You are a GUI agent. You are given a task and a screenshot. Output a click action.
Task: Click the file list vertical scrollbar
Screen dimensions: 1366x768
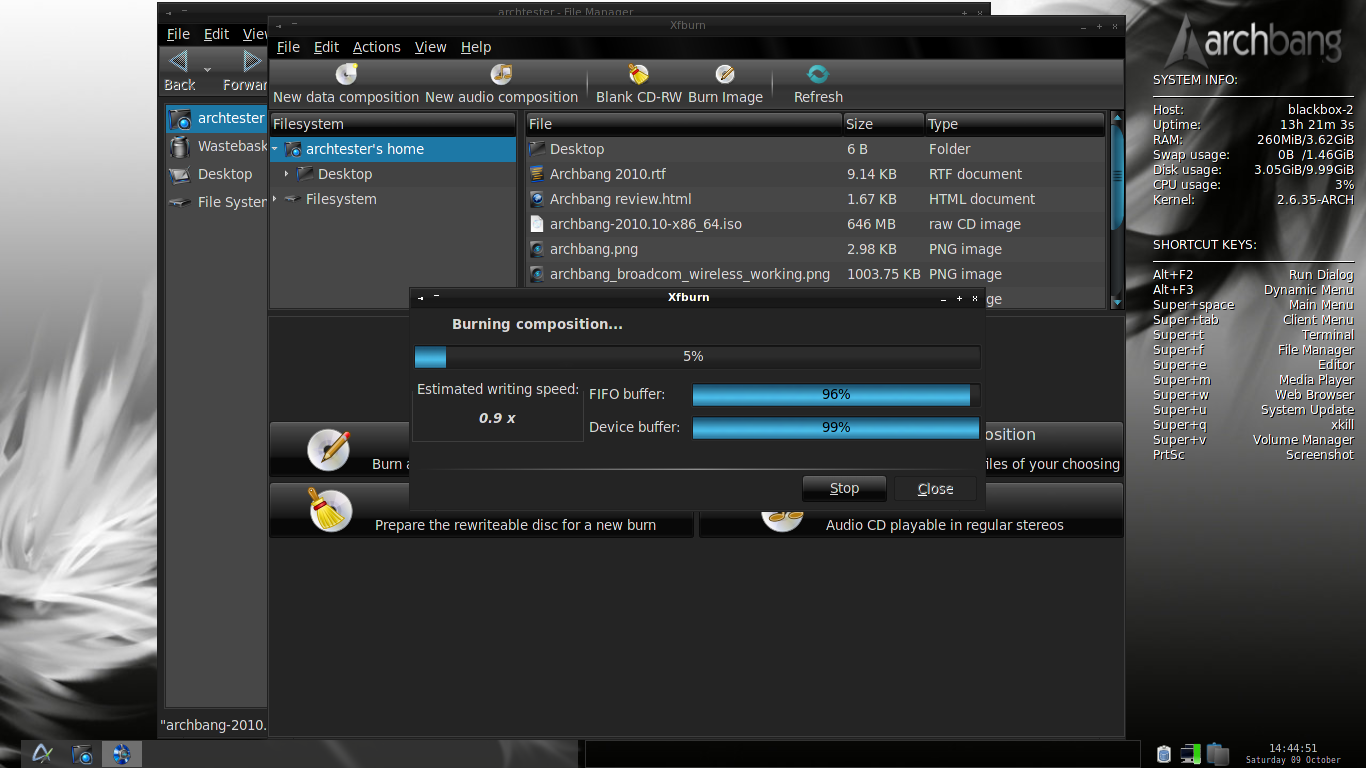click(x=1116, y=210)
